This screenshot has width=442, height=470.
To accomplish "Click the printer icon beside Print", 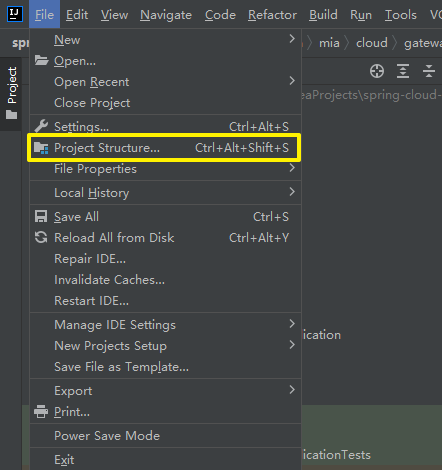I will [x=41, y=412].
